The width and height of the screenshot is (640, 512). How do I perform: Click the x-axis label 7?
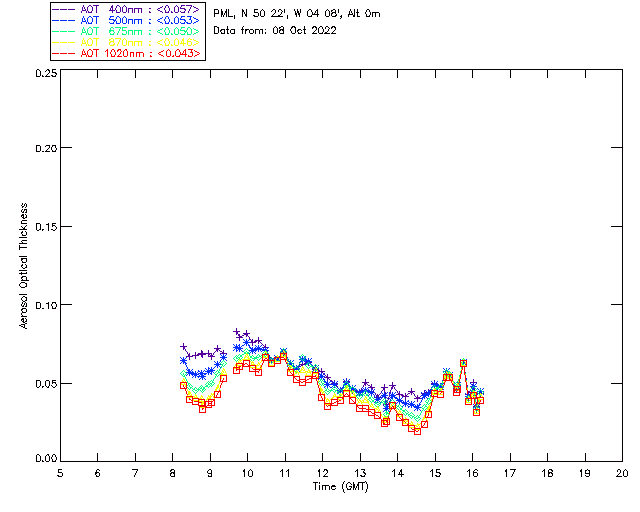[135, 473]
